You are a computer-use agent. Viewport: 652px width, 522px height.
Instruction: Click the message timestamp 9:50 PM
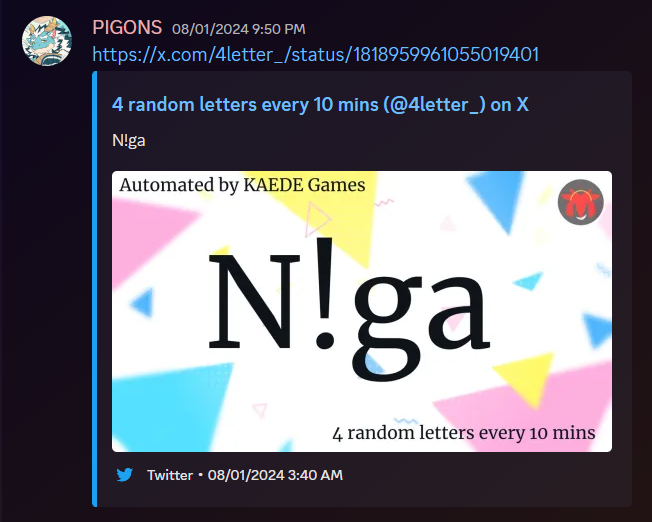click(x=239, y=29)
